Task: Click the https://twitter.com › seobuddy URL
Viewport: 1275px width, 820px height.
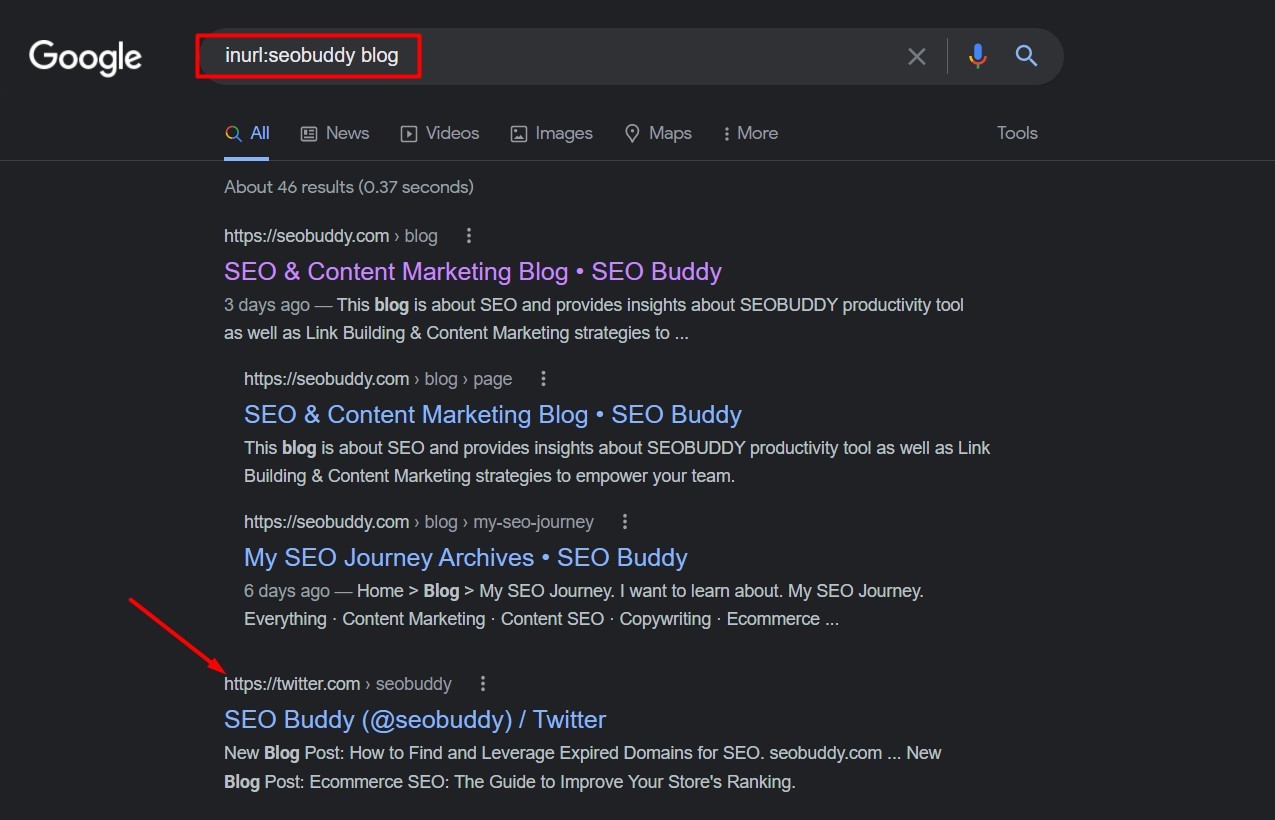Action: 338,684
